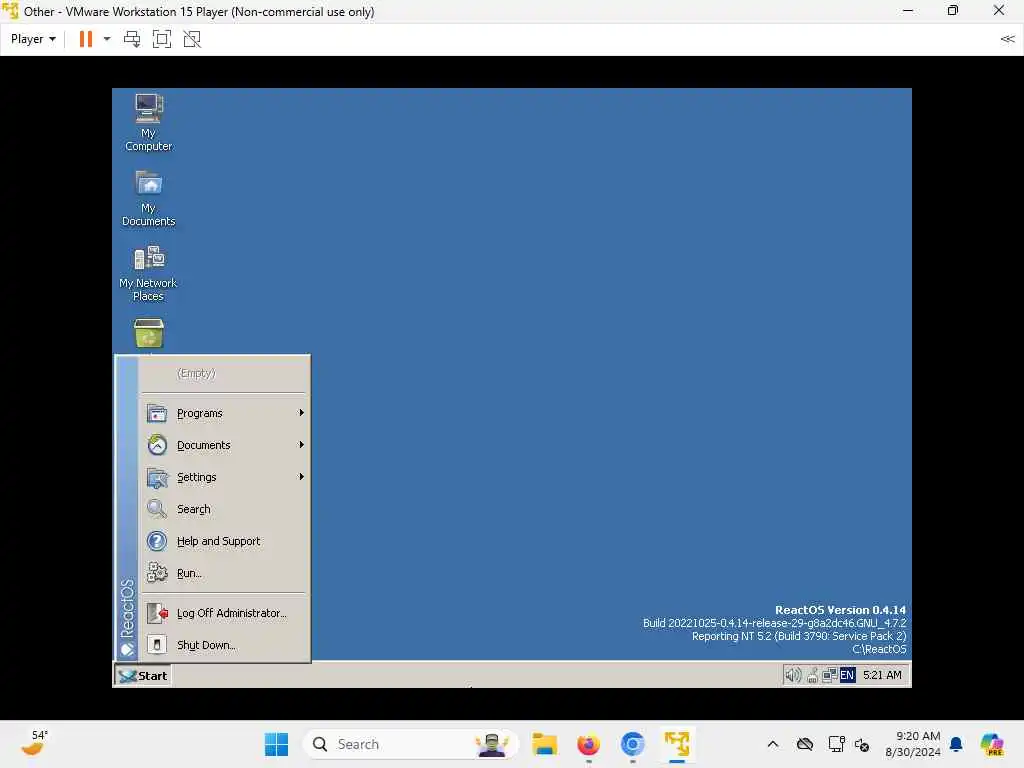Click the ReactOS Start button
1024x768 pixels.
point(143,675)
